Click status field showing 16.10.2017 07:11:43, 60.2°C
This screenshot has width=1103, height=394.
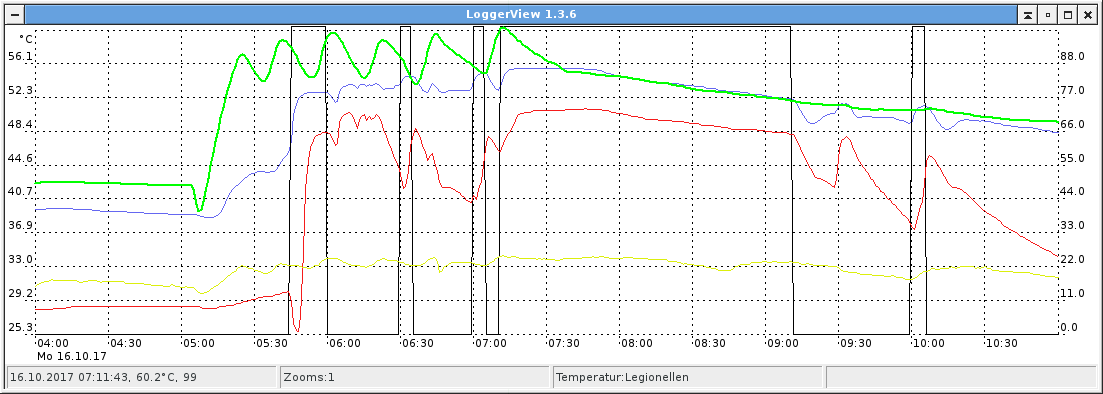(141, 377)
